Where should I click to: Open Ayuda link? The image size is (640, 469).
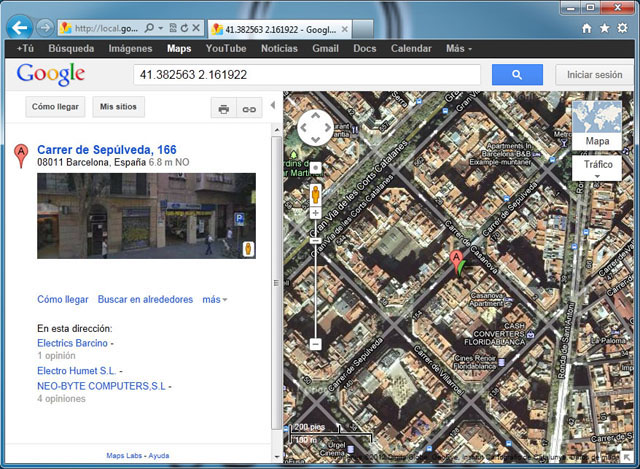(159, 456)
